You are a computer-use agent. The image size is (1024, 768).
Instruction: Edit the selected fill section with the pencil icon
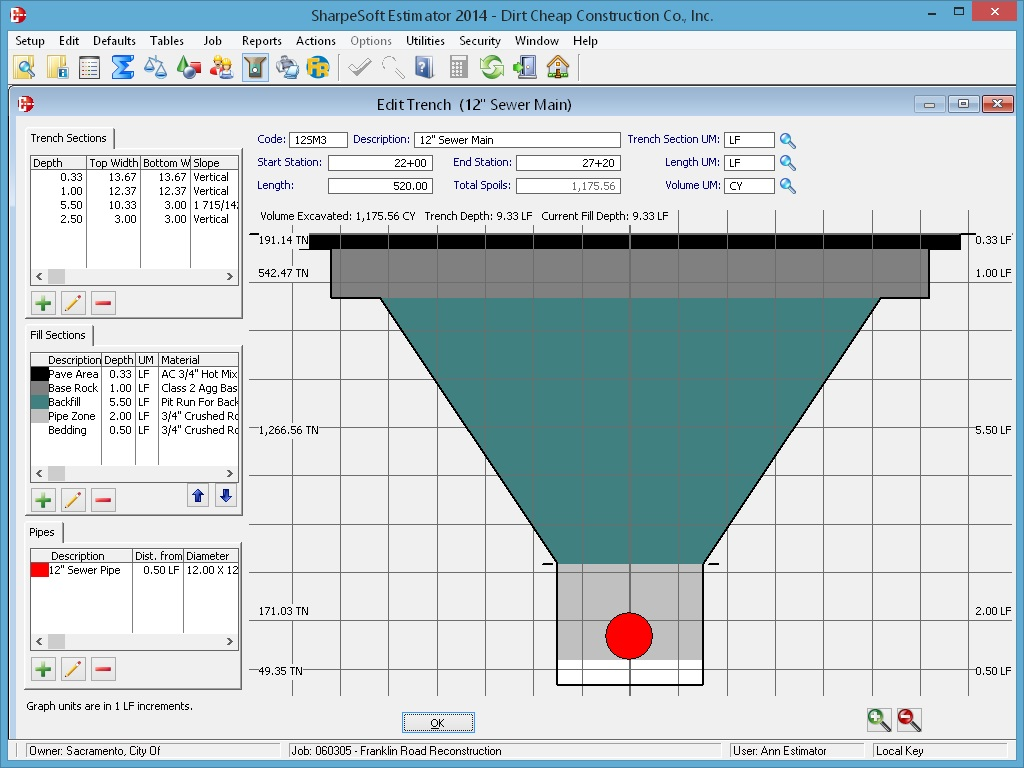coord(71,497)
